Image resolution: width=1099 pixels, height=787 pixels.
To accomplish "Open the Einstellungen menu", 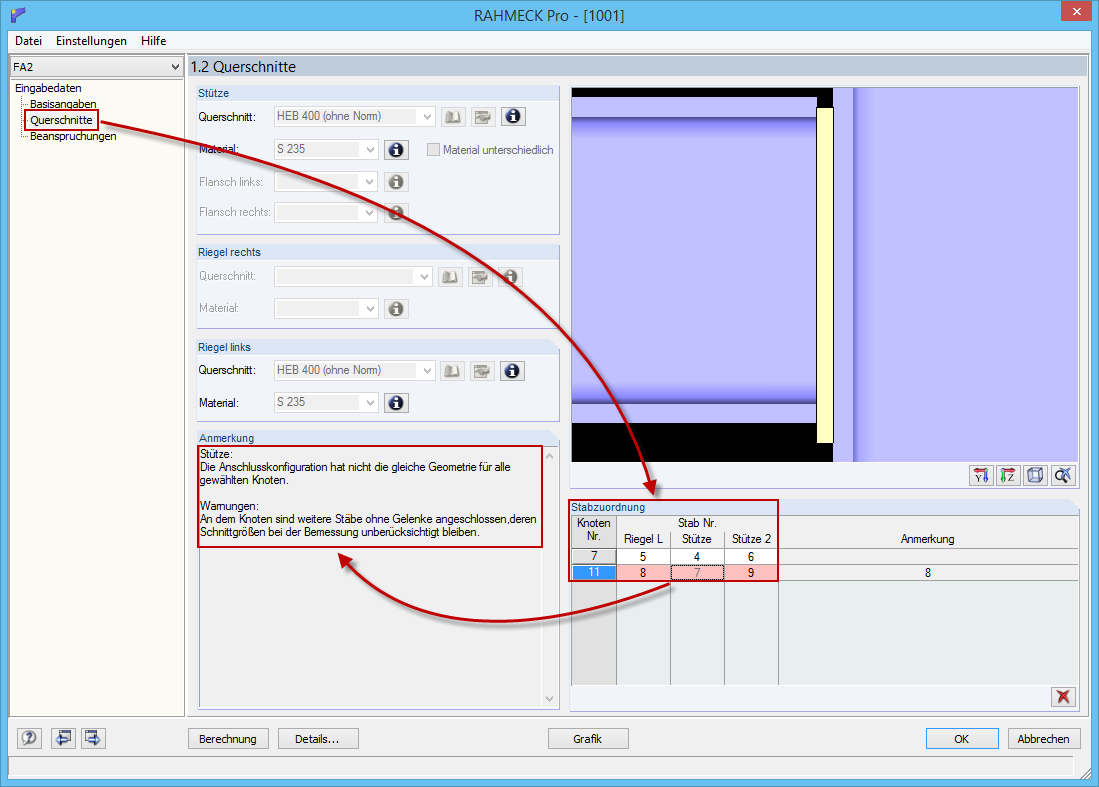I will pyautogui.click(x=91, y=41).
